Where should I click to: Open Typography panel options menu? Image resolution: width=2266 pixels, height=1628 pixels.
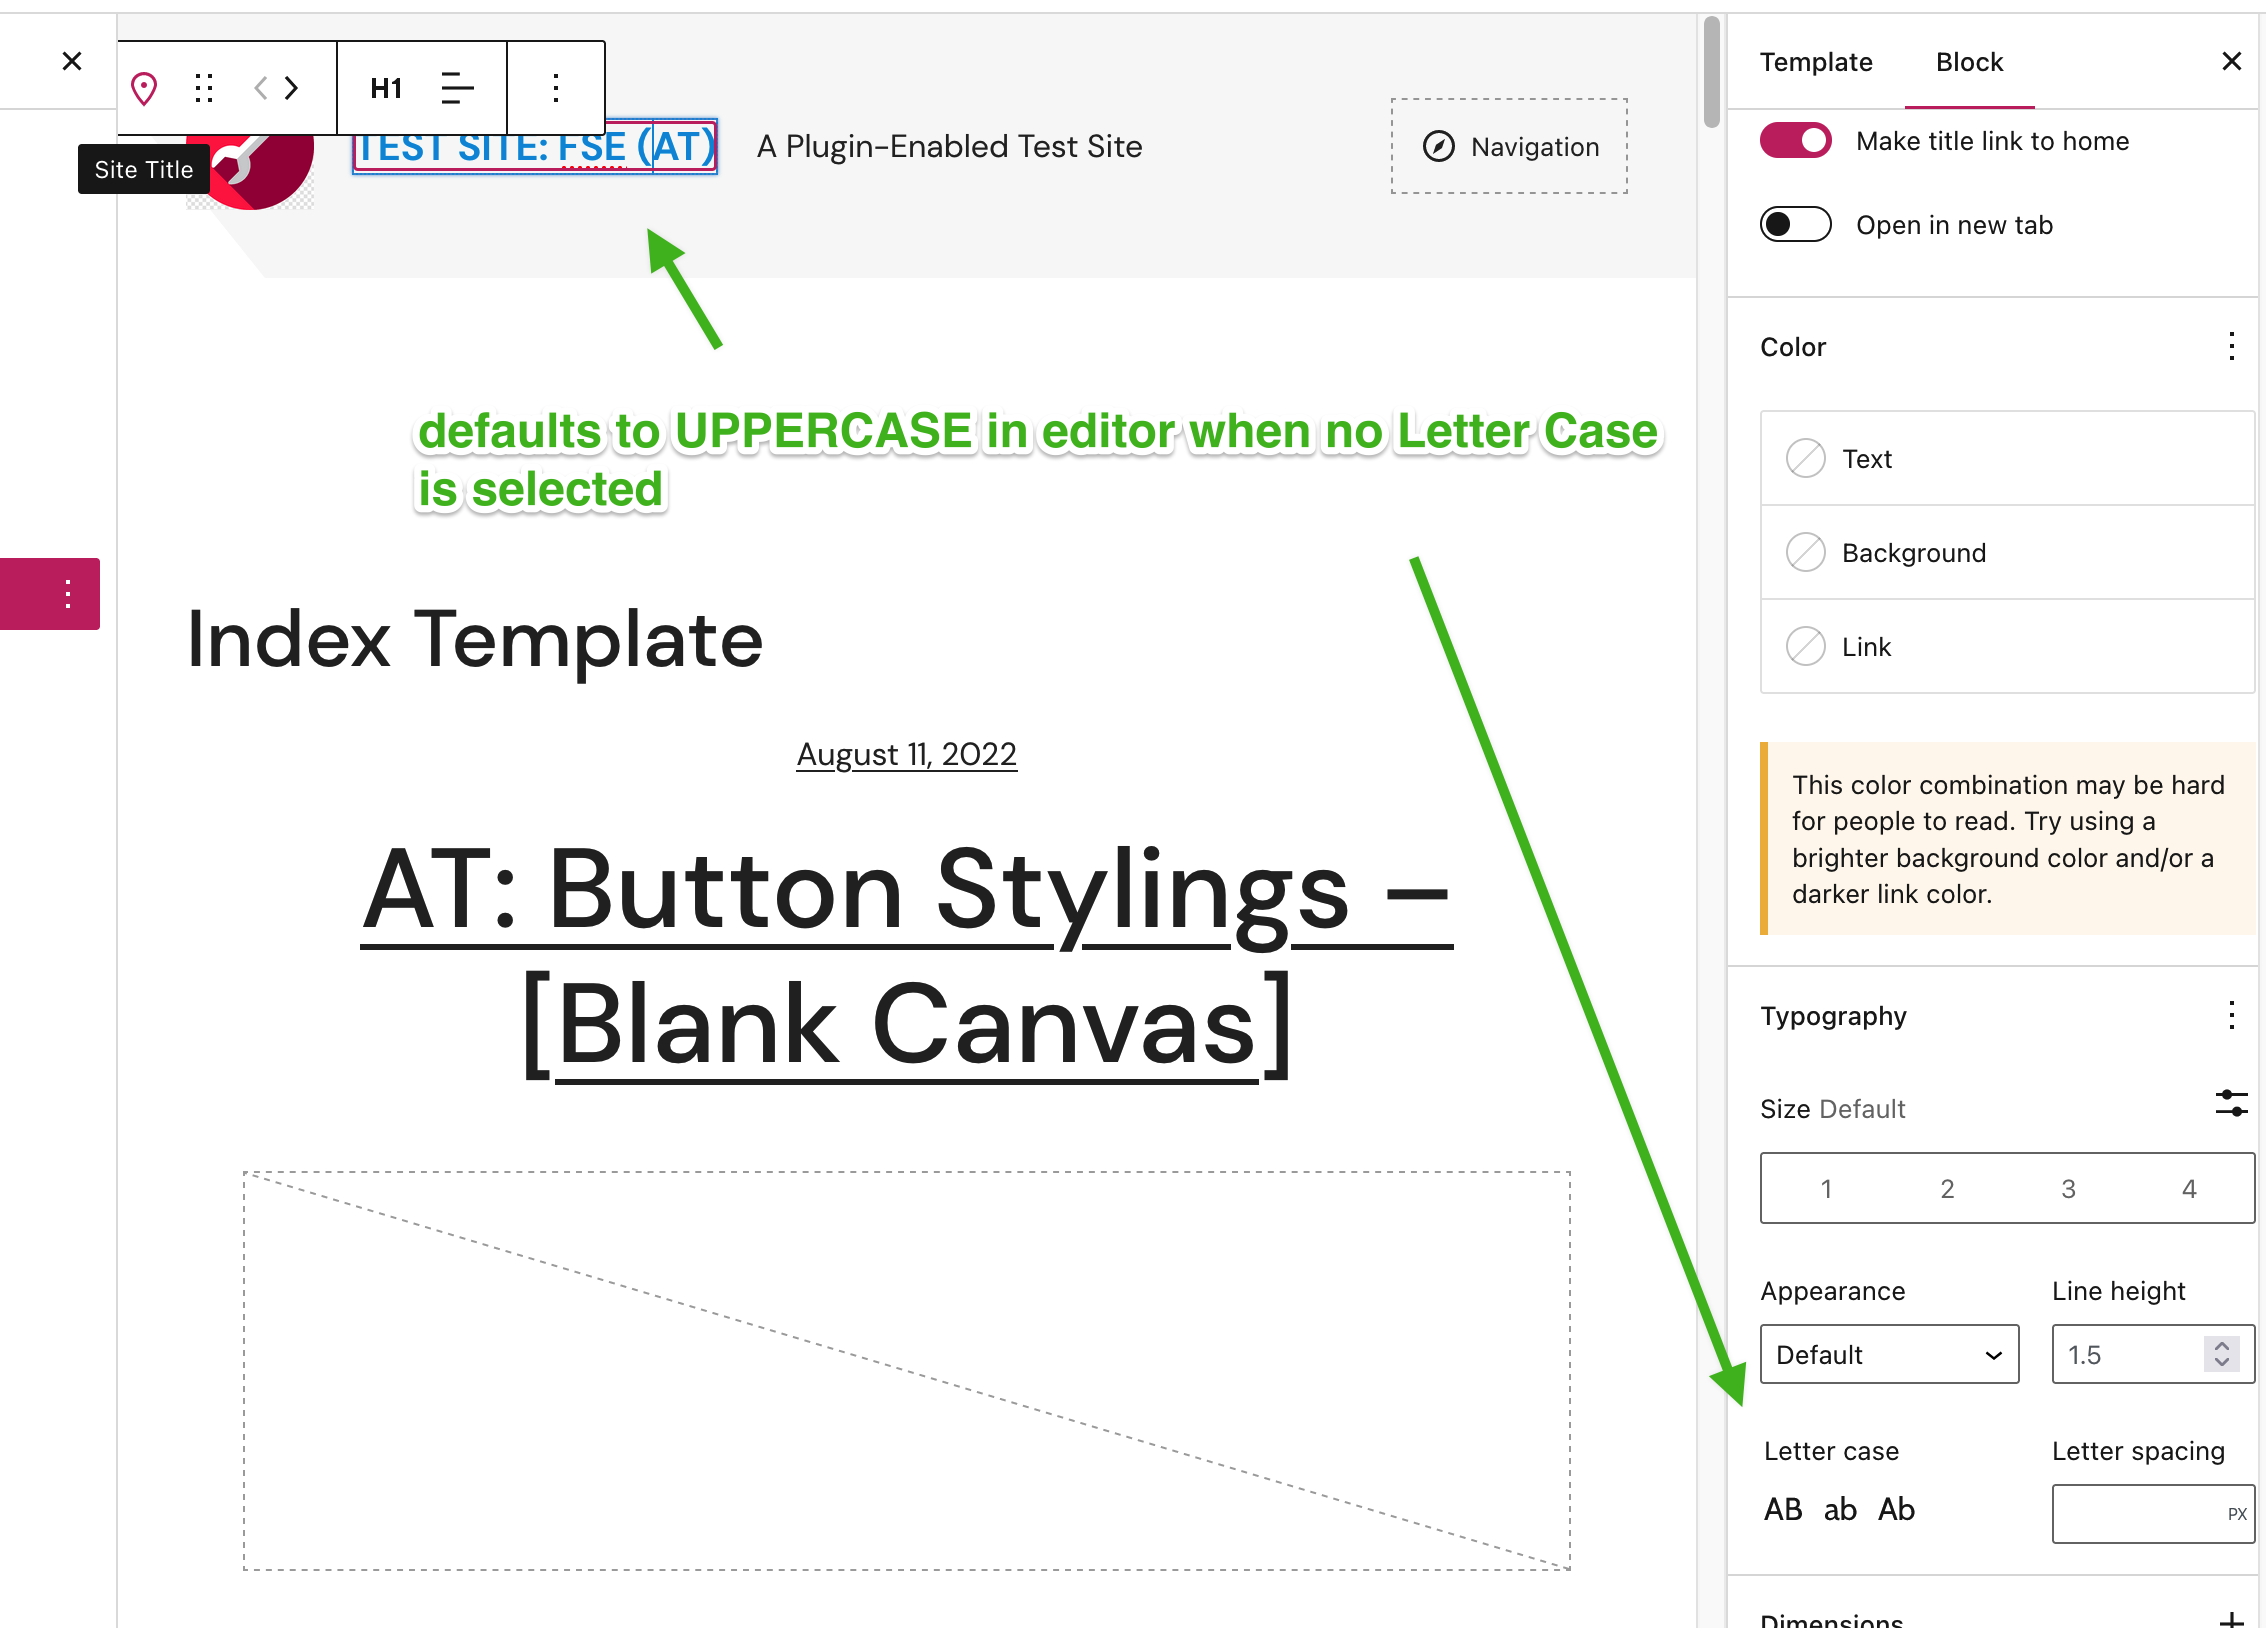[x=2231, y=1016]
